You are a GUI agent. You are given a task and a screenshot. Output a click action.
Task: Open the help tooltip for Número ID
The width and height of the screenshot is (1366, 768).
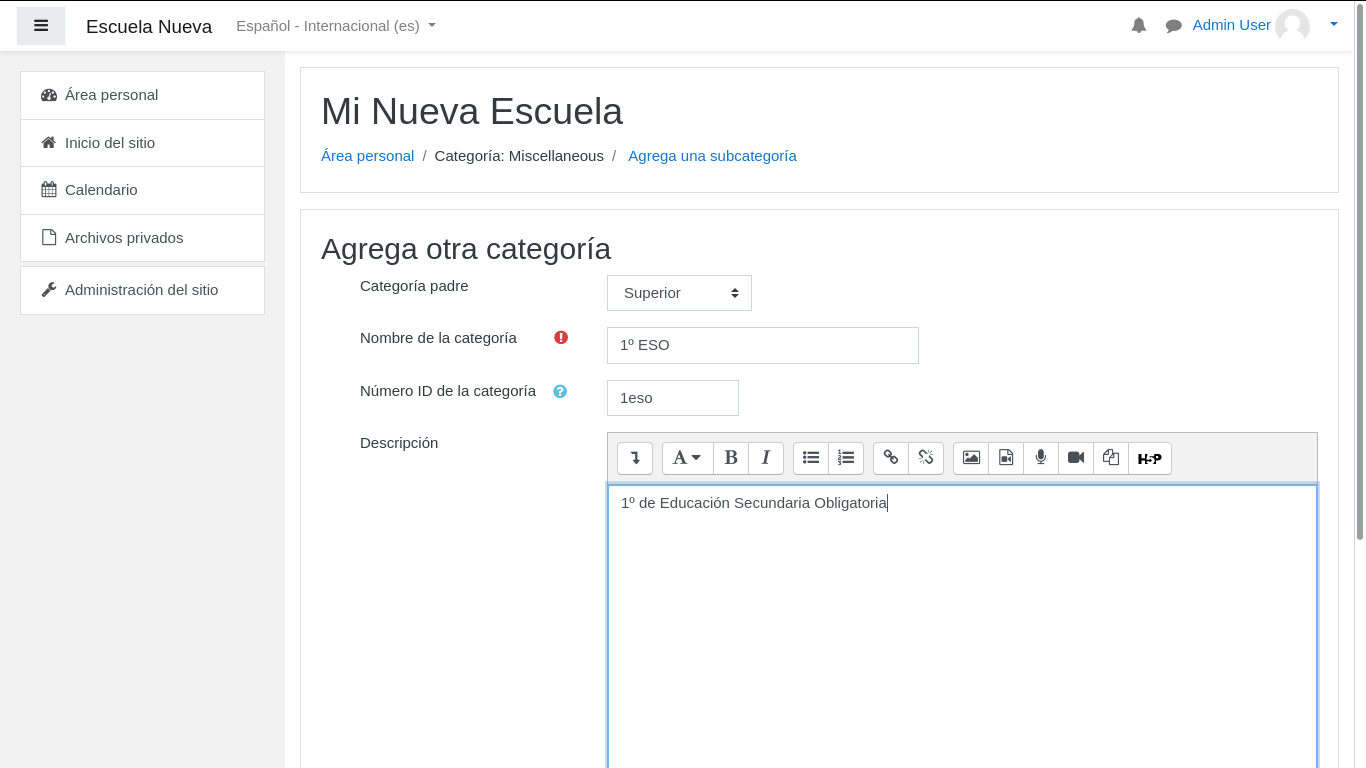click(x=559, y=391)
